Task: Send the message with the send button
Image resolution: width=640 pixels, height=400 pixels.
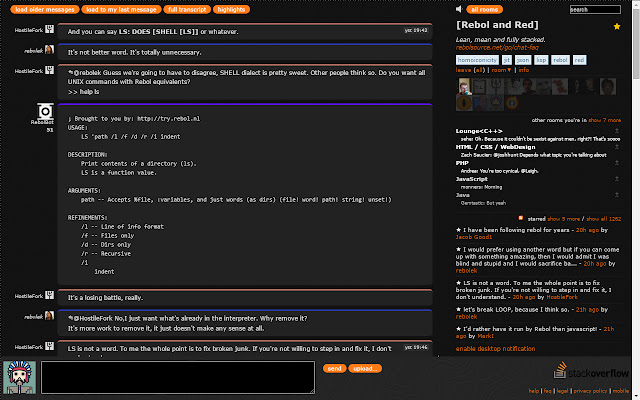Action: [x=334, y=369]
